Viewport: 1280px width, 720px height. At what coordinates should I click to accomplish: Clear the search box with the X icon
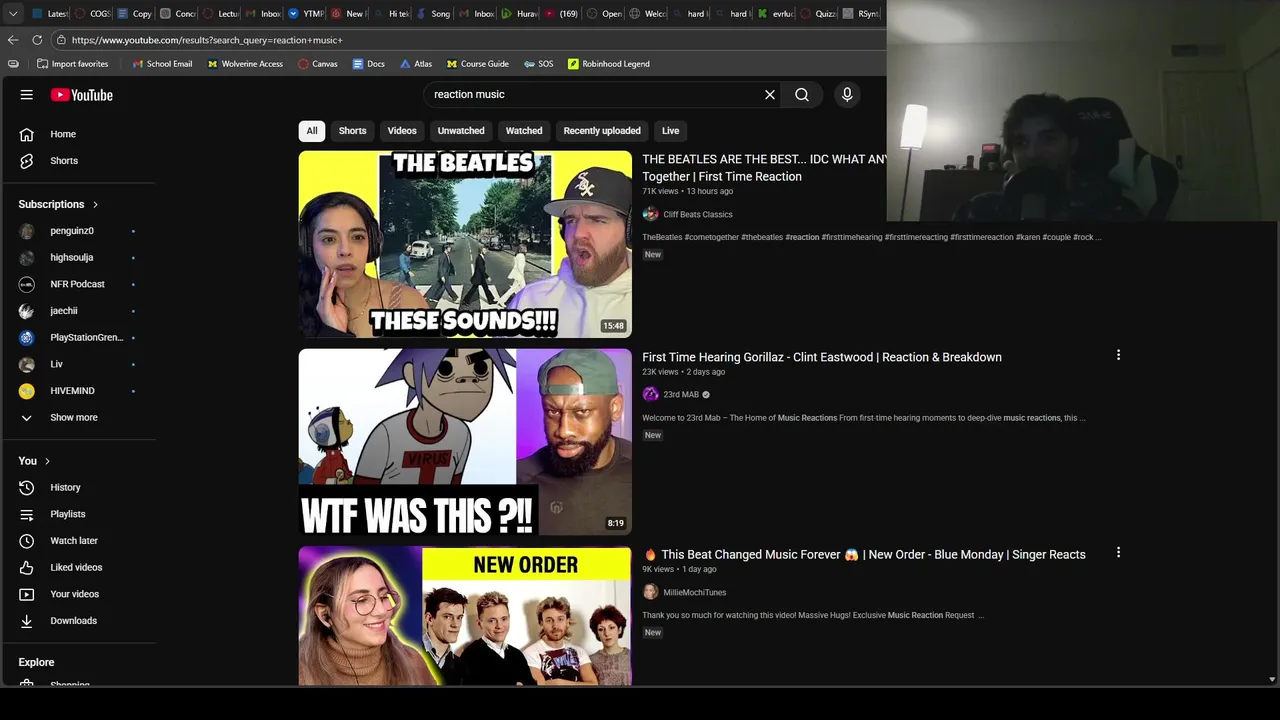(770, 95)
